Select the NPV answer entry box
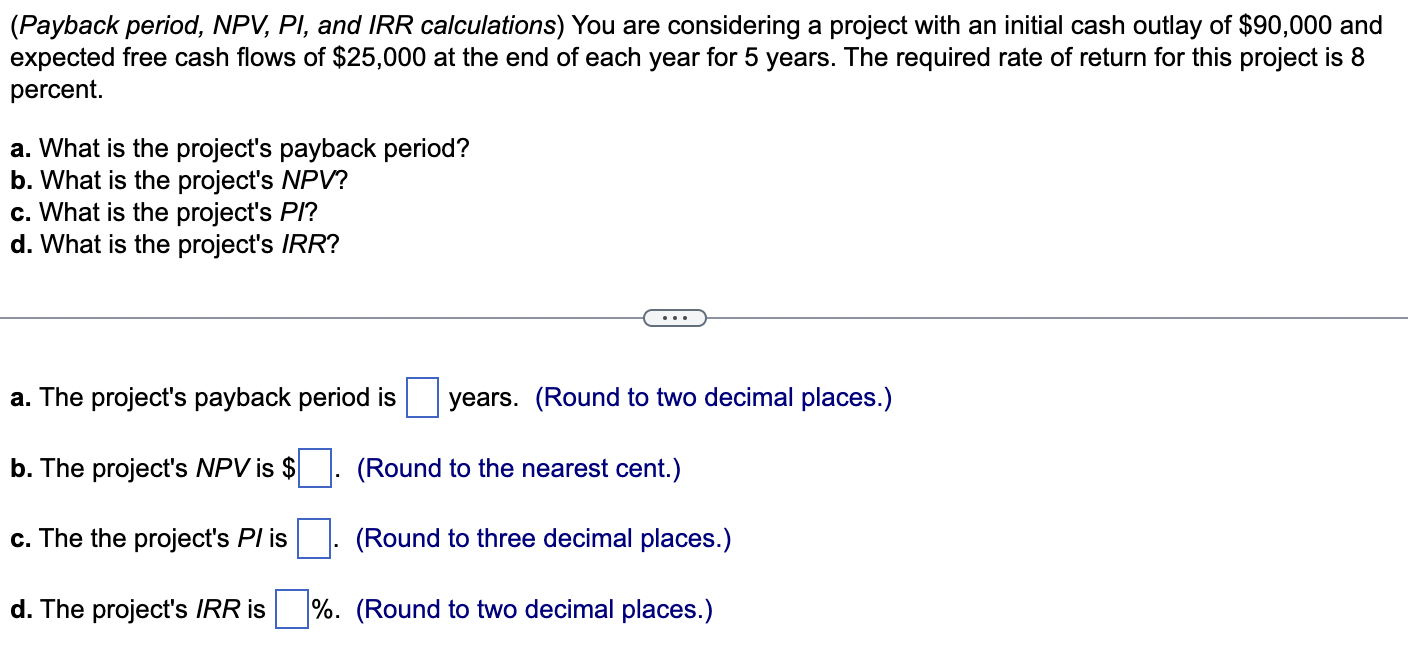The image size is (1414, 670). point(313,468)
